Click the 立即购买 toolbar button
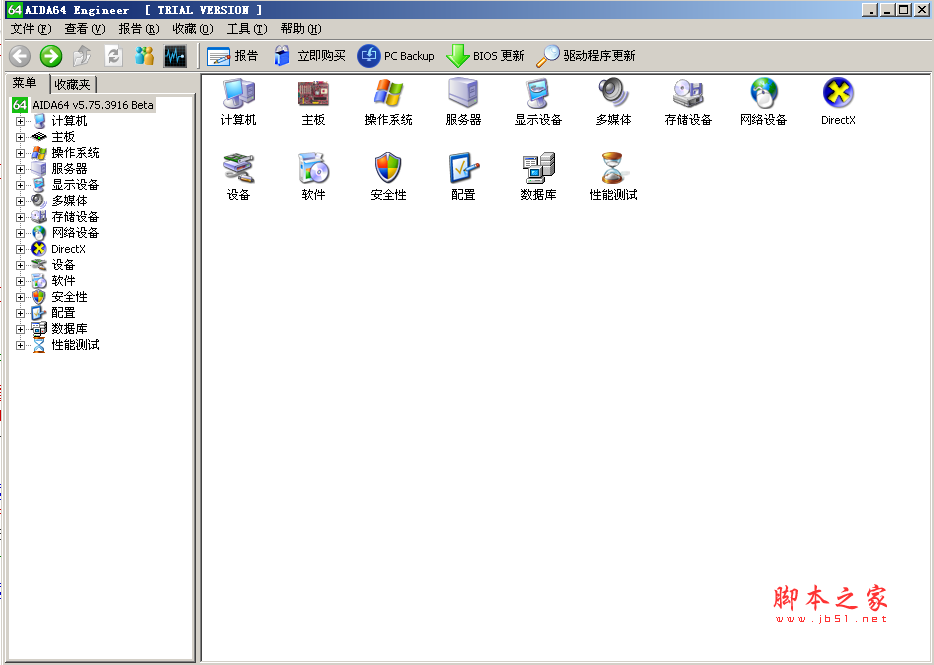Screen dimensions: 934x665 coord(310,56)
